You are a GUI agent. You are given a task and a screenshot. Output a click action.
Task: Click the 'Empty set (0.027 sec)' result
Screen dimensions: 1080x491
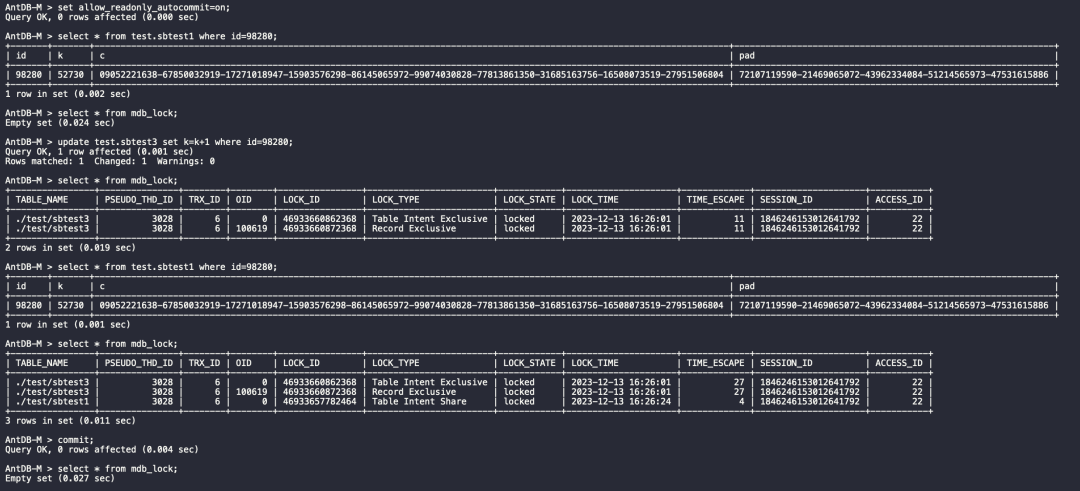click(59, 478)
